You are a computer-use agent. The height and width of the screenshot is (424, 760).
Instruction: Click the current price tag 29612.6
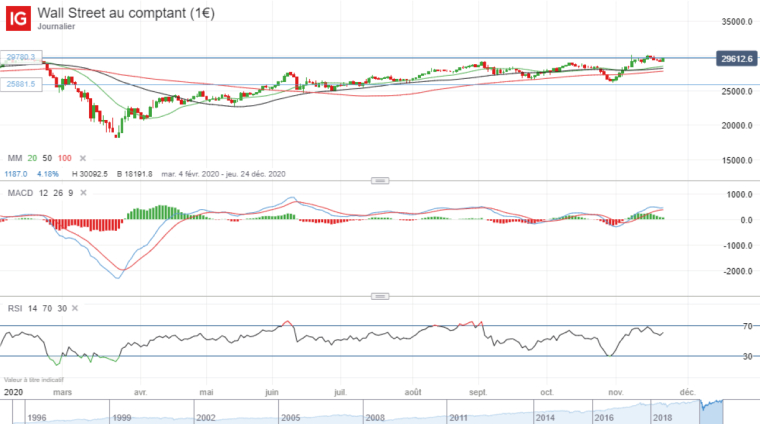tap(736, 59)
